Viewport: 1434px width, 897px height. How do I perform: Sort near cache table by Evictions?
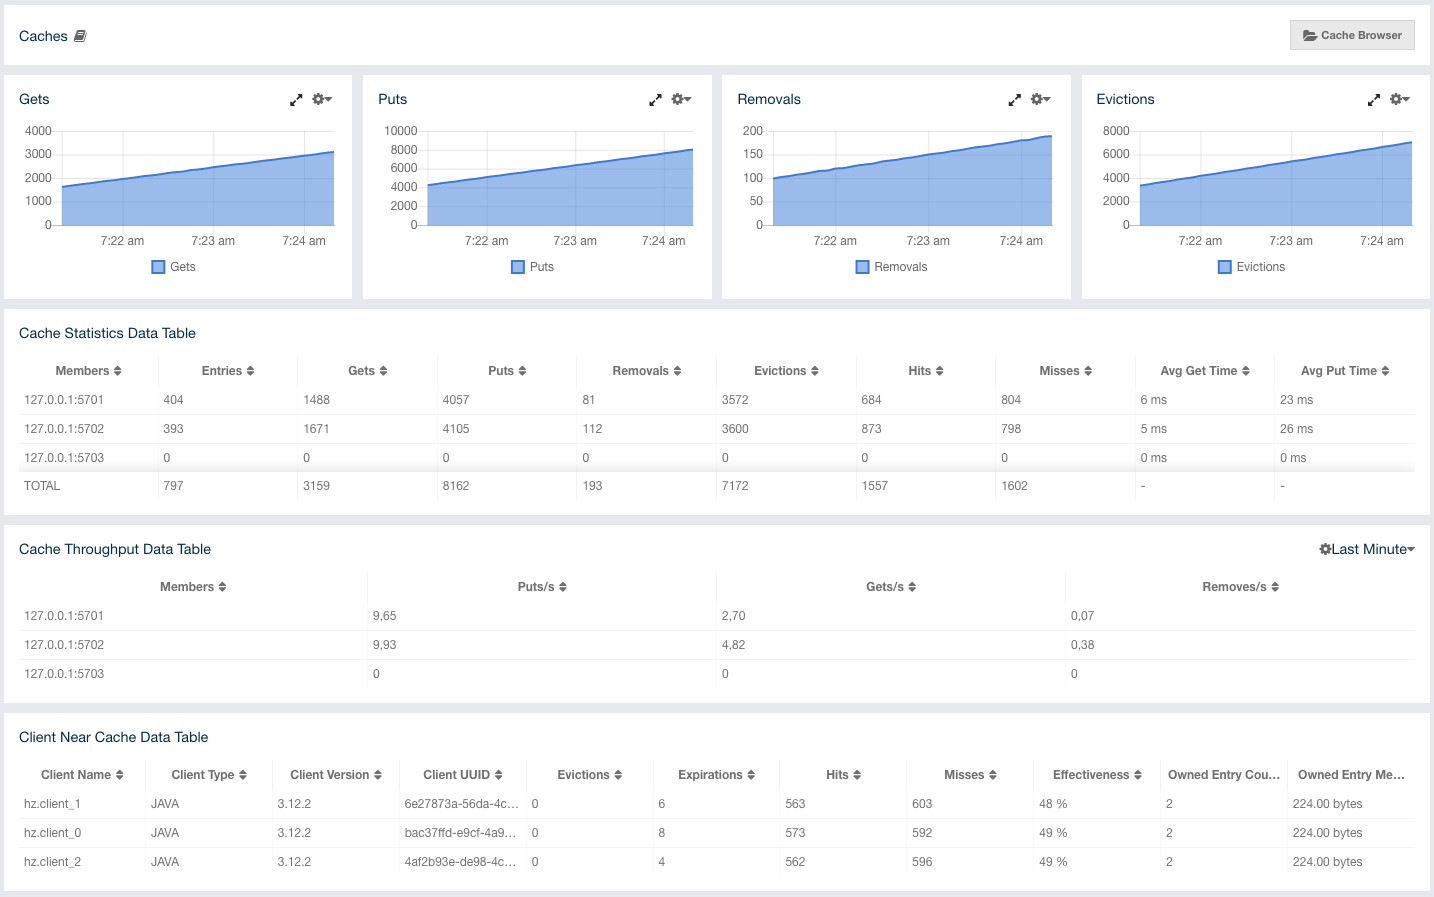(590, 775)
